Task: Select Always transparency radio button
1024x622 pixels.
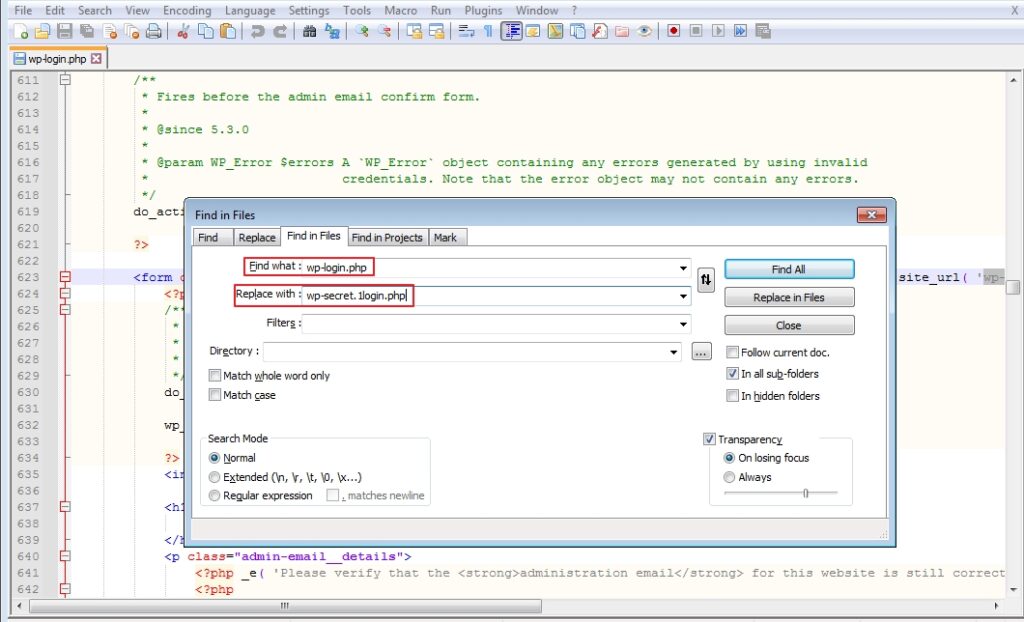Action: 729,477
